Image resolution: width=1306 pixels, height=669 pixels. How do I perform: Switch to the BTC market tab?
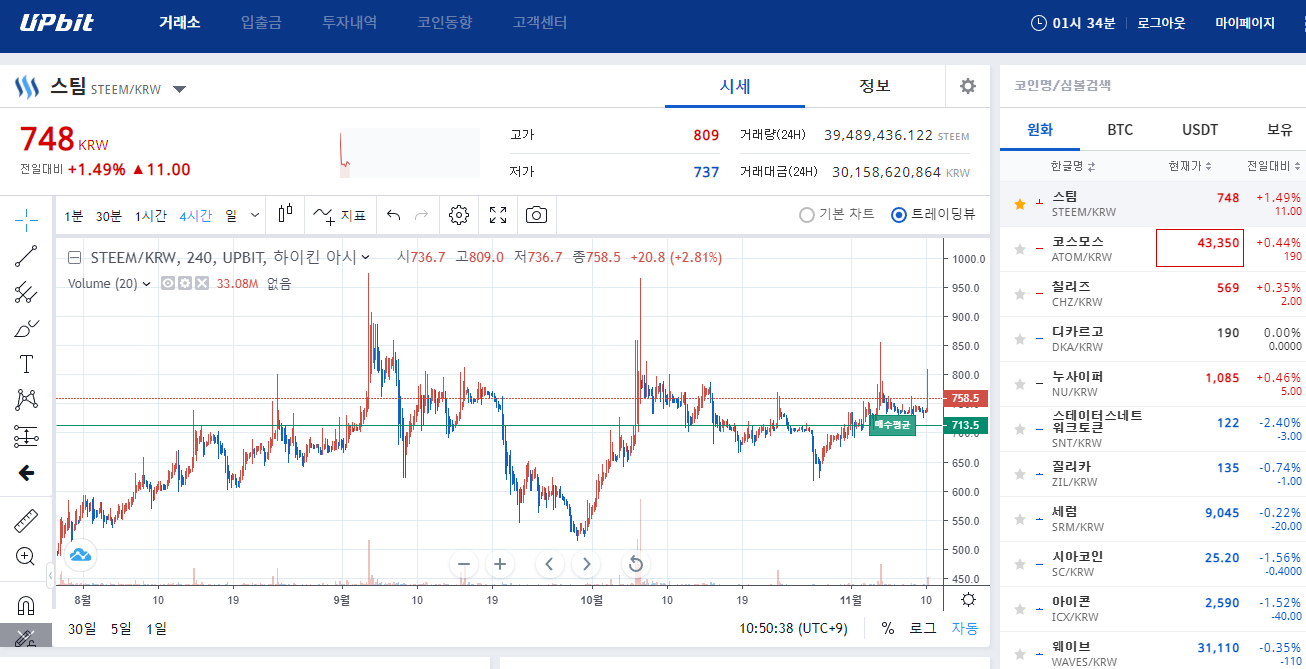tap(1120, 130)
